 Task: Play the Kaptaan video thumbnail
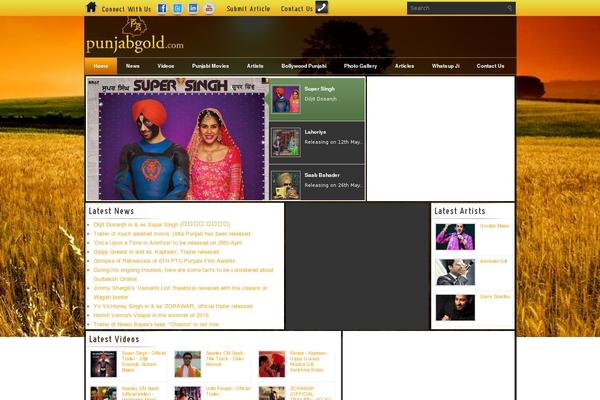[x=272, y=364]
